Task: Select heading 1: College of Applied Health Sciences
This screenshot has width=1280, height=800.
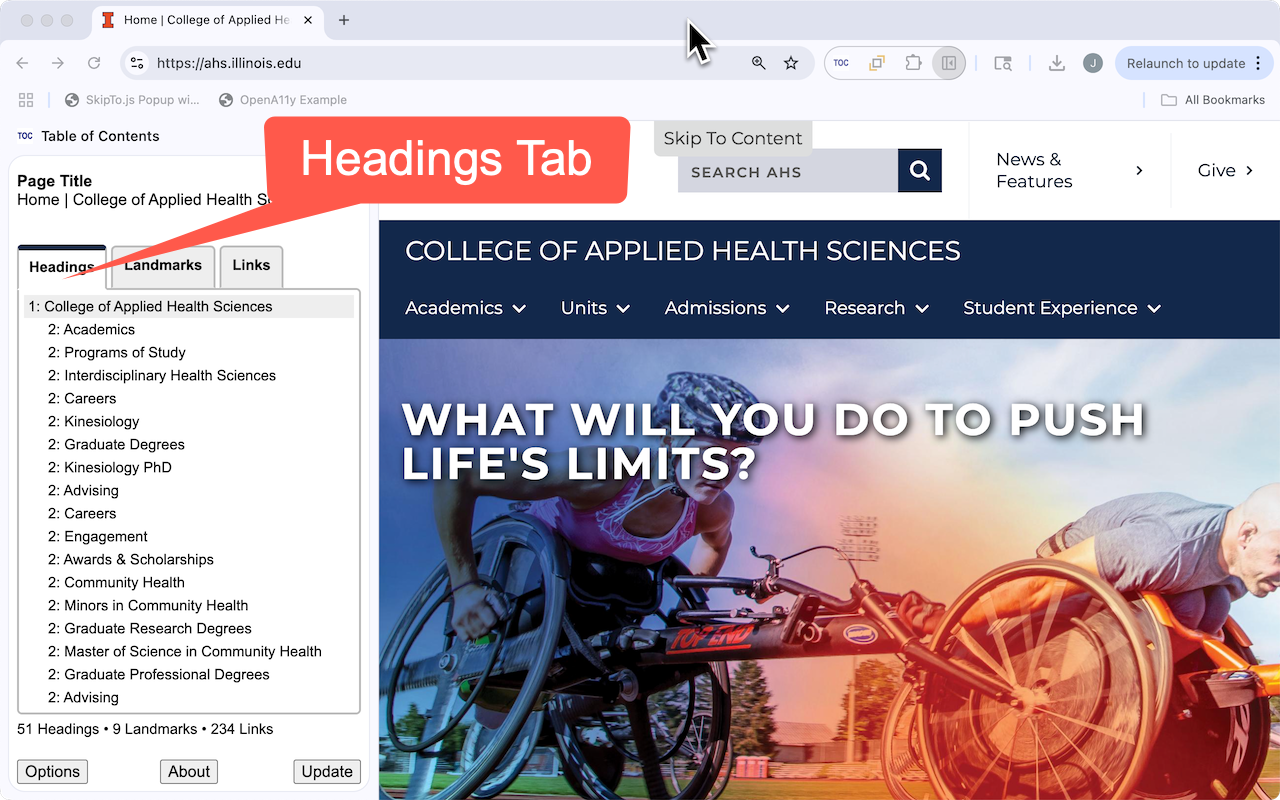Action: (189, 307)
